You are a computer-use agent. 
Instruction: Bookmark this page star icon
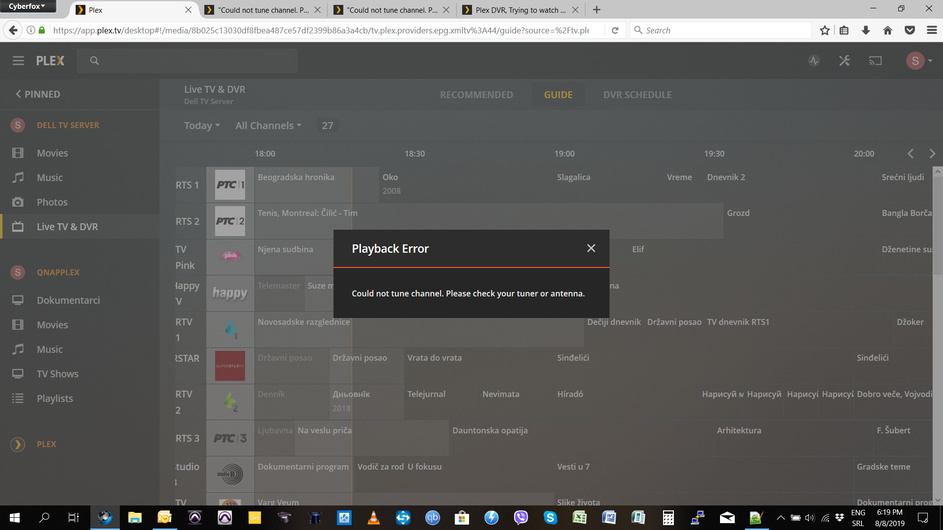[825, 30]
